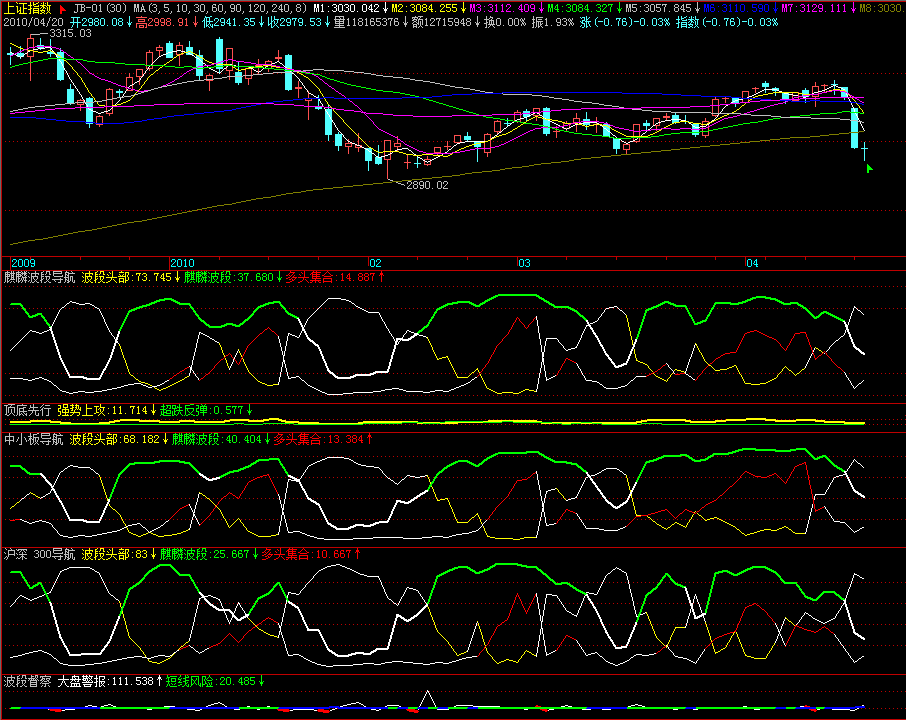Click the 03 month marker on time axis
This screenshot has width=906, height=720.
pyautogui.click(x=523, y=262)
